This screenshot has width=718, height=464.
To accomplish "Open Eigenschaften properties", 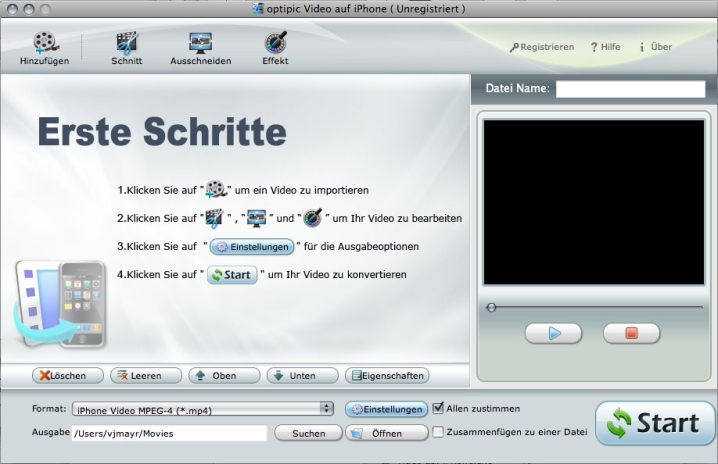I will 387,376.
